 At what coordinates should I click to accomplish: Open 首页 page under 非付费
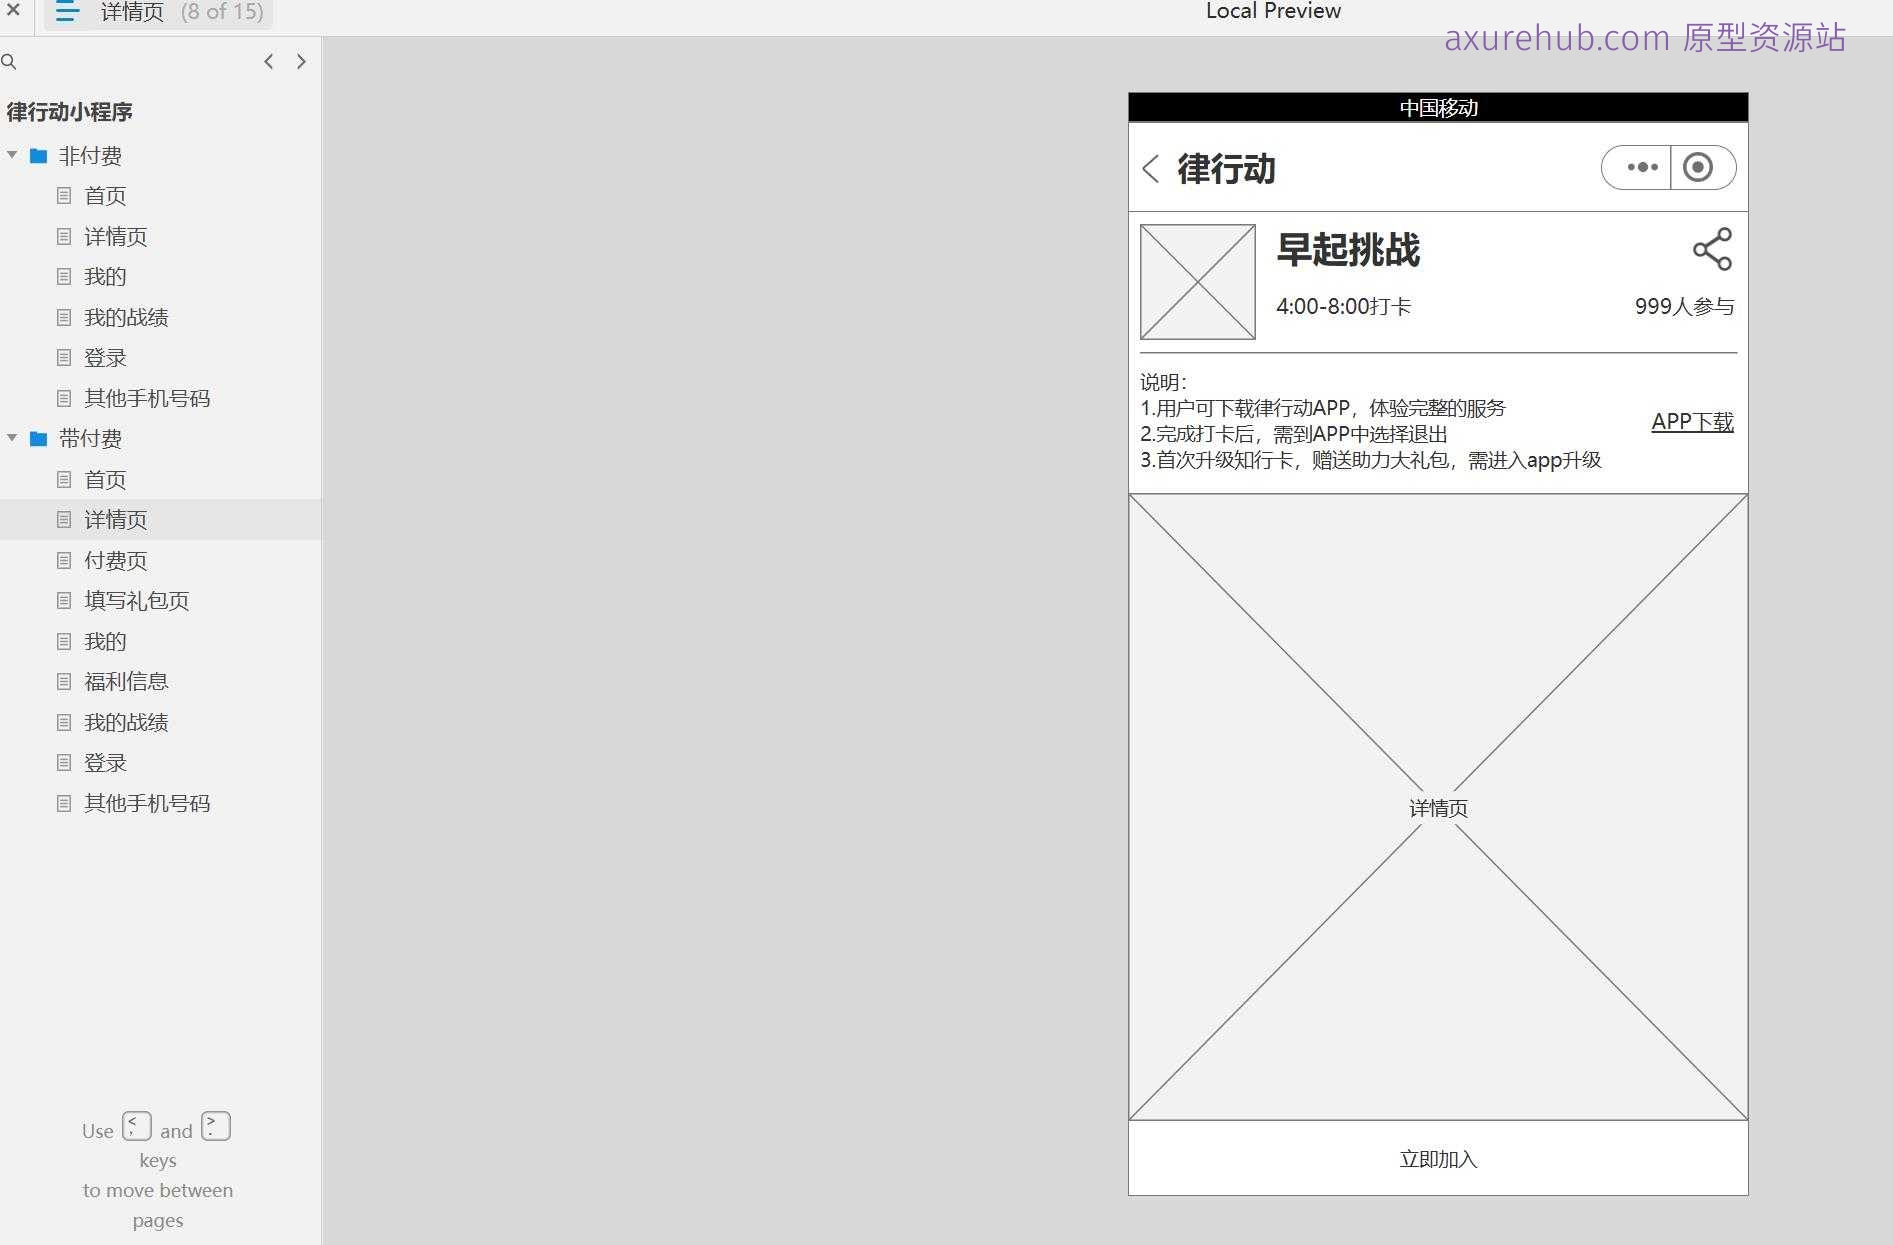pos(105,196)
